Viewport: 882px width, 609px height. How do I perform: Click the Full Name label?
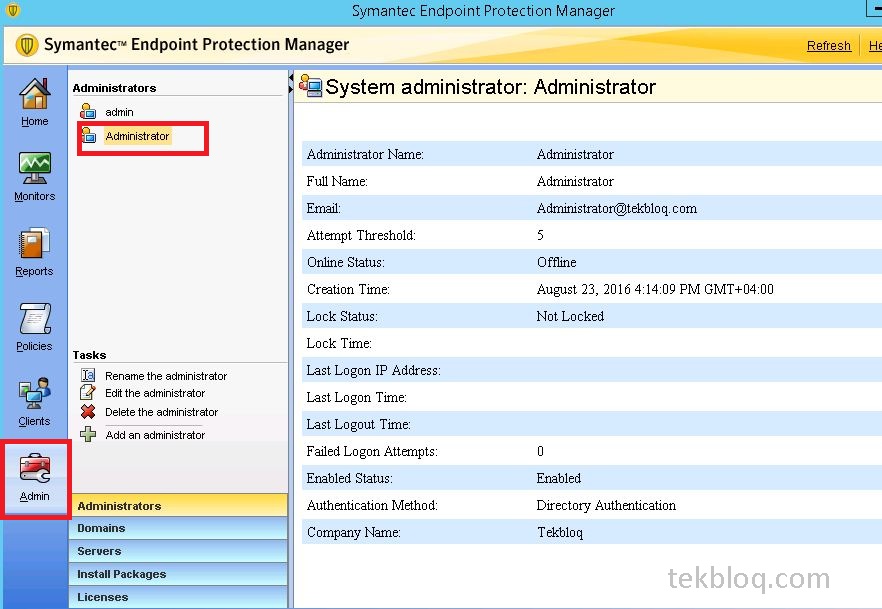tap(337, 182)
